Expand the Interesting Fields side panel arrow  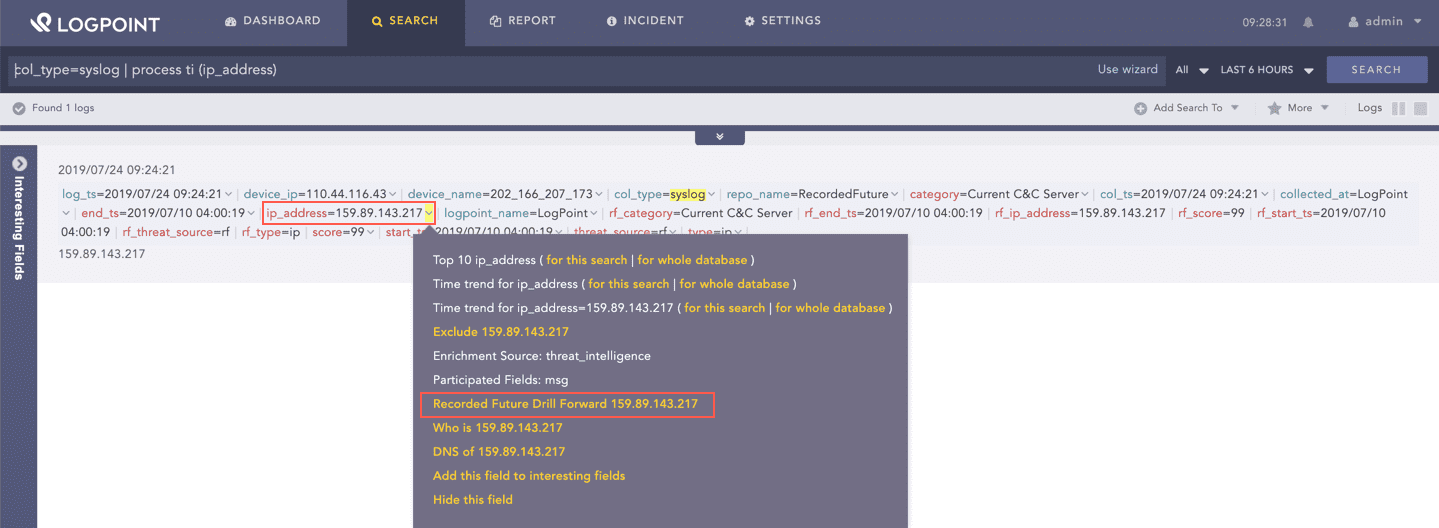(x=19, y=163)
